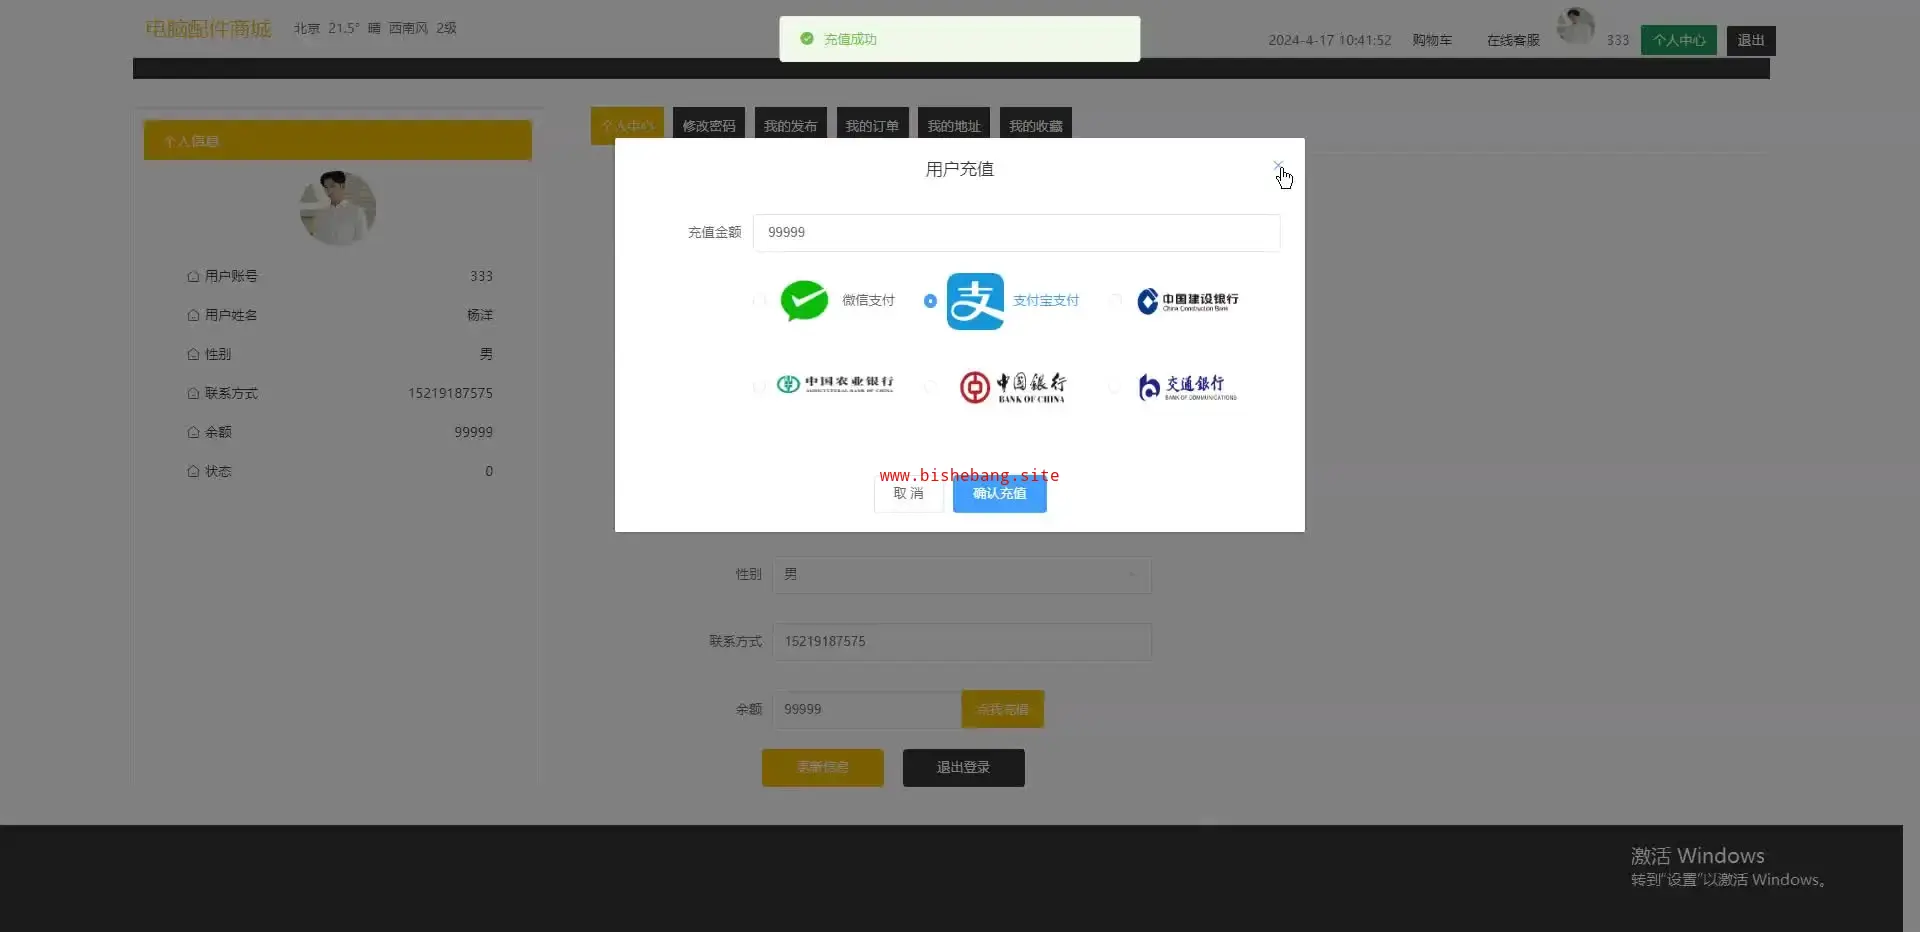Click the green 个人中心 button in the header
Viewport: 1920px width, 932px height.
pyautogui.click(x=1679, y=40)
